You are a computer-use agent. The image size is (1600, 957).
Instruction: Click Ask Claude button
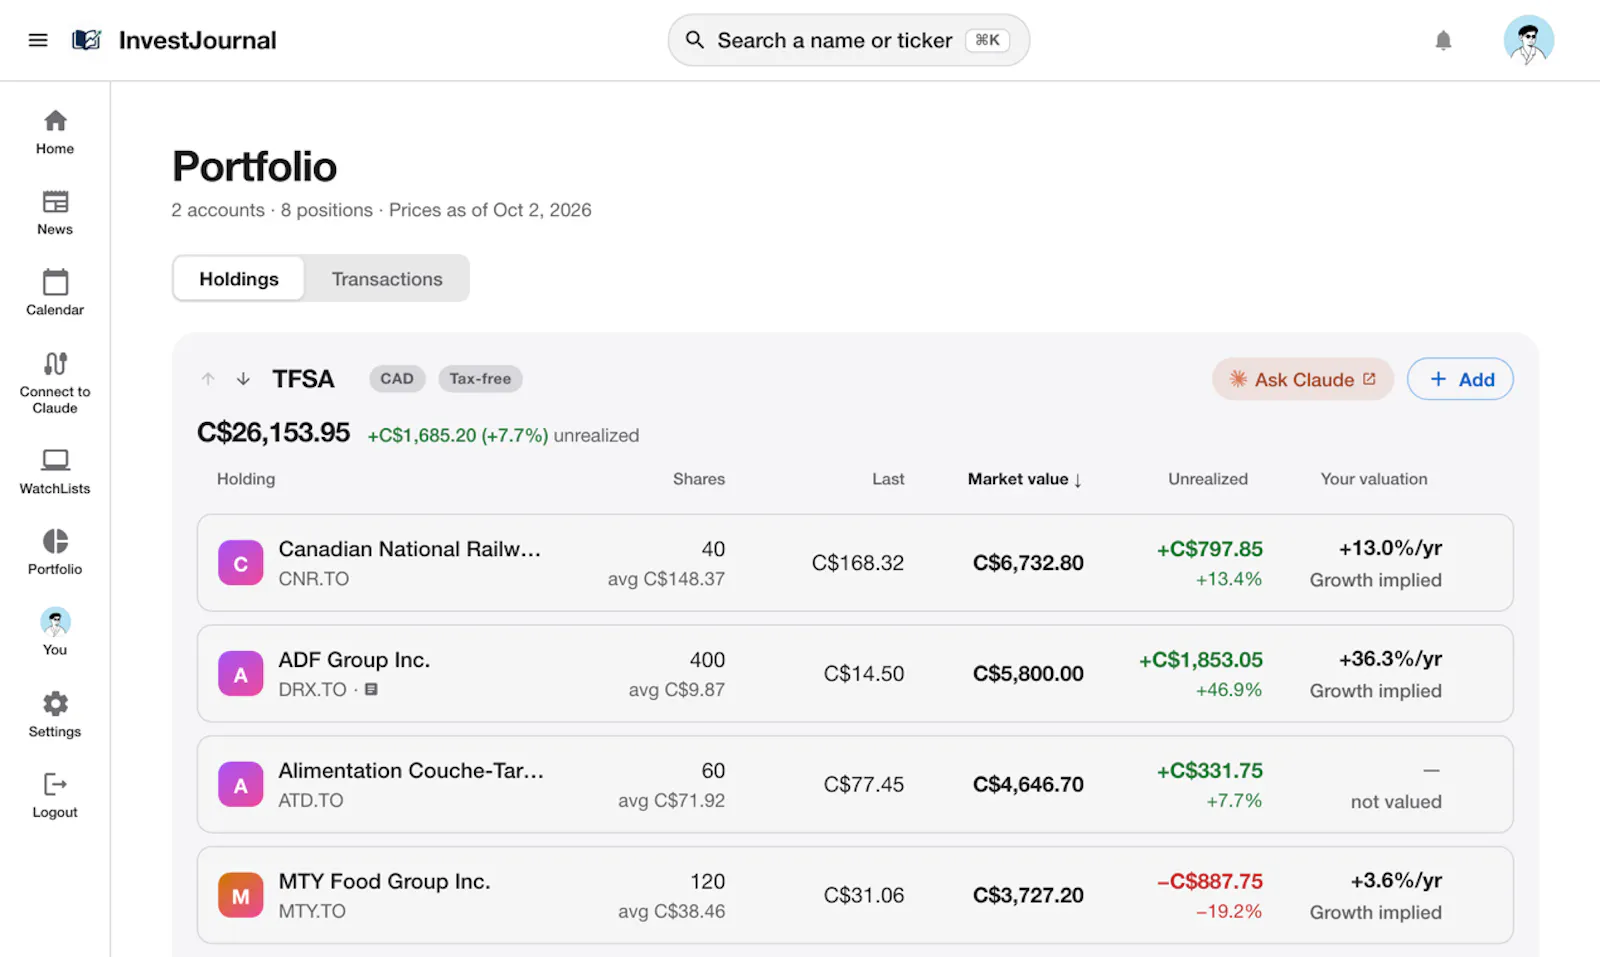1303,379
